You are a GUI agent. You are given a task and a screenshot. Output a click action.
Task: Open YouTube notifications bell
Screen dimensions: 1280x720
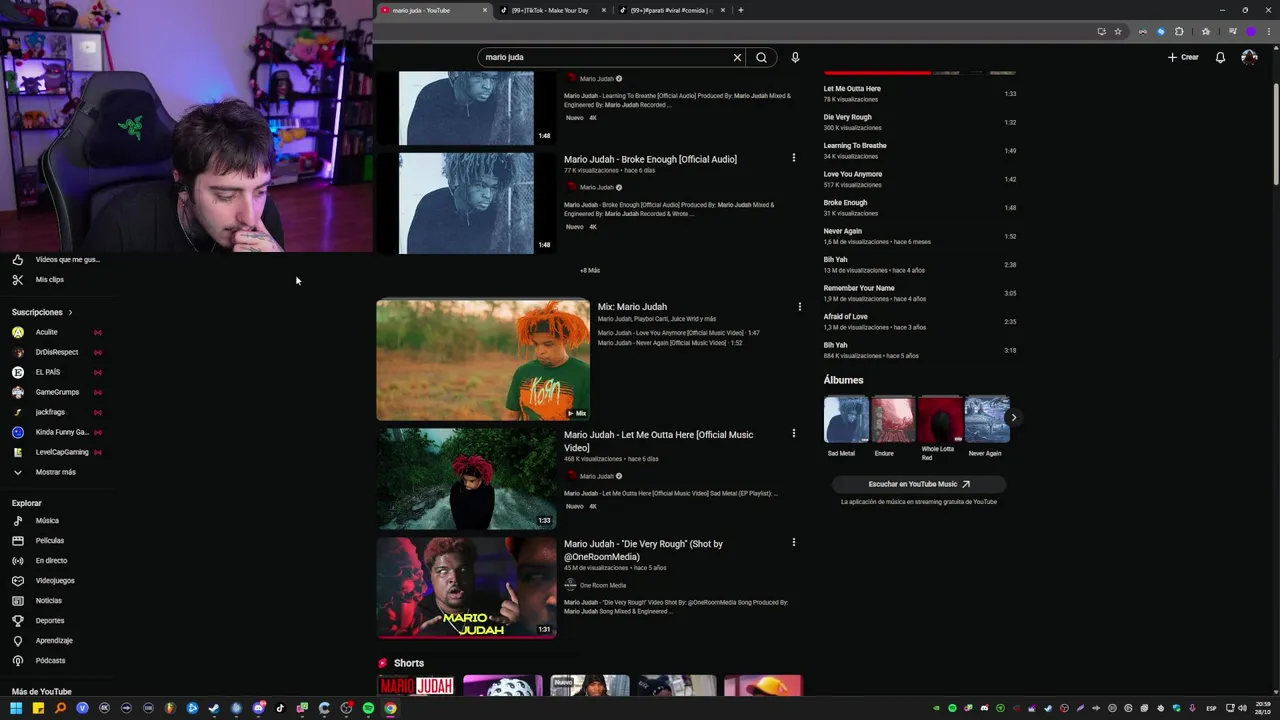pyautogui.click(x=1220, y=57)
